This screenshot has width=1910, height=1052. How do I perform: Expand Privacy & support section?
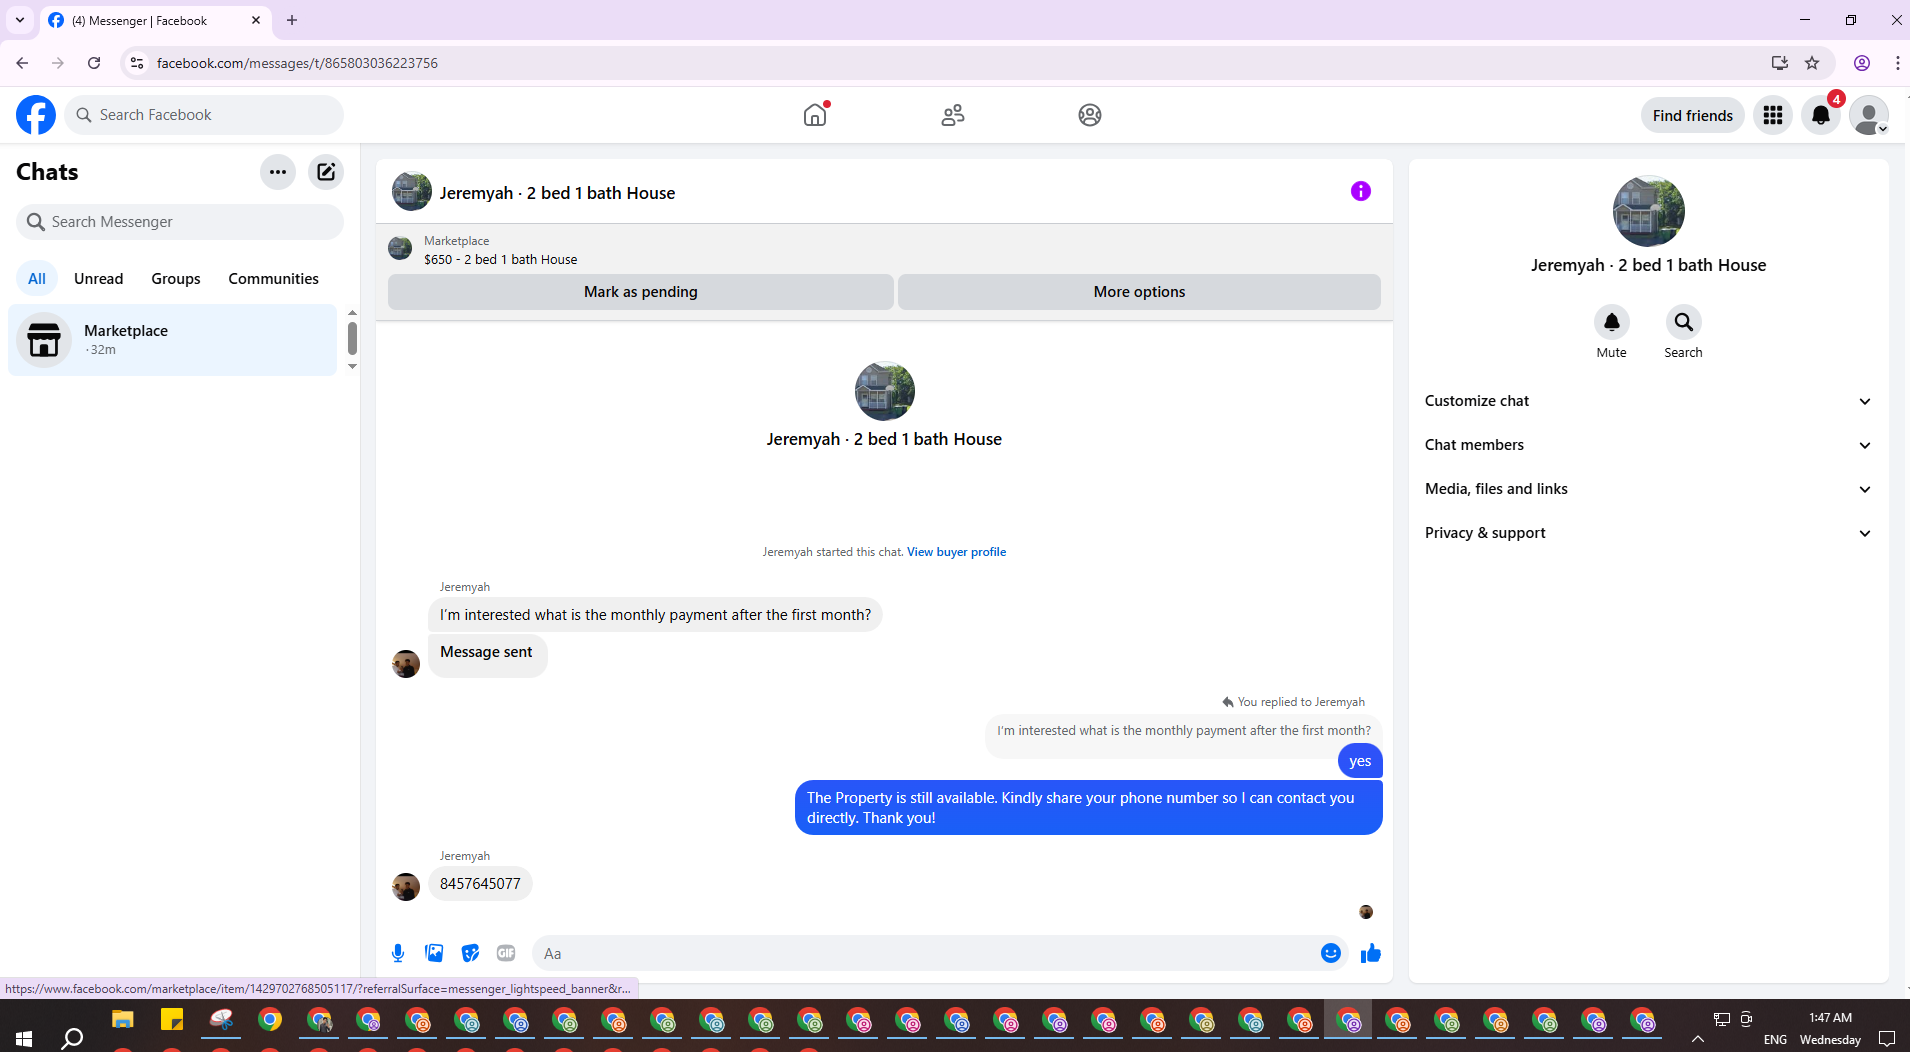point(1648,533)
